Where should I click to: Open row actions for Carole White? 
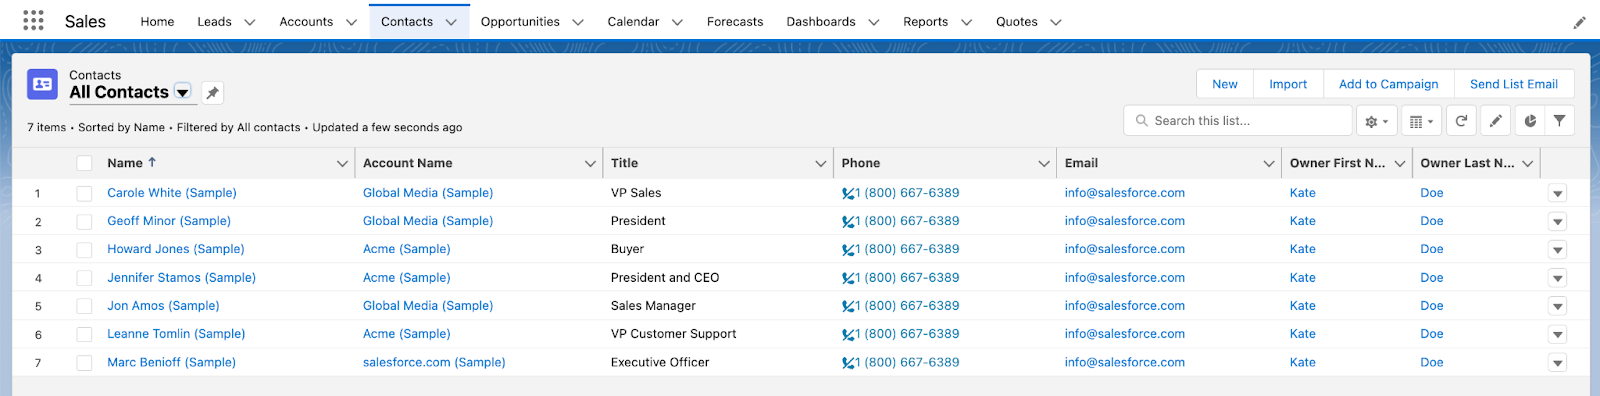click(x=1557, y=193)
